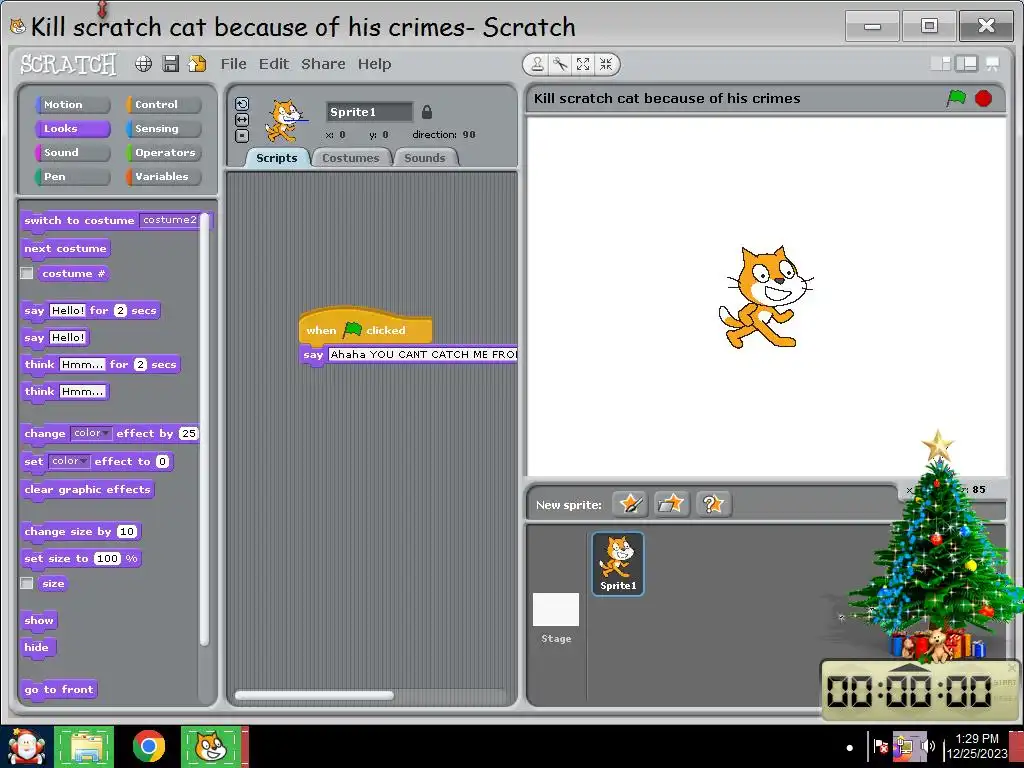
Task: Open the Edit menu
Action: click(x=274, y=64)
